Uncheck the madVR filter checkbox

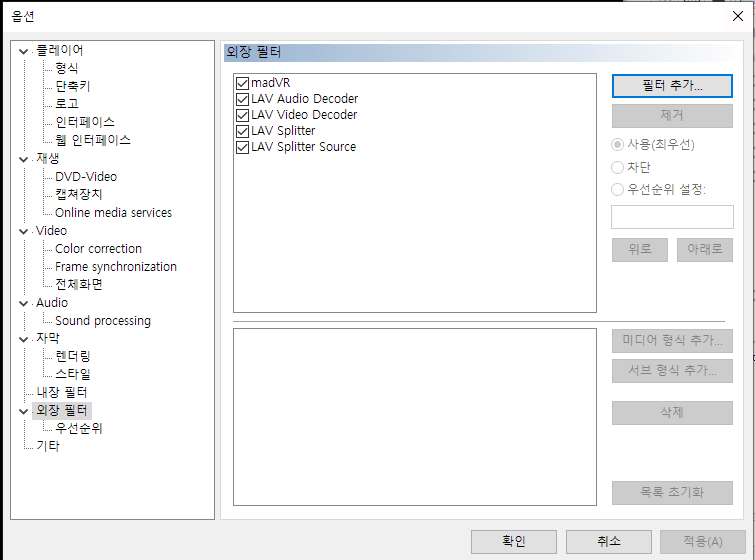(x=242, y=83)
